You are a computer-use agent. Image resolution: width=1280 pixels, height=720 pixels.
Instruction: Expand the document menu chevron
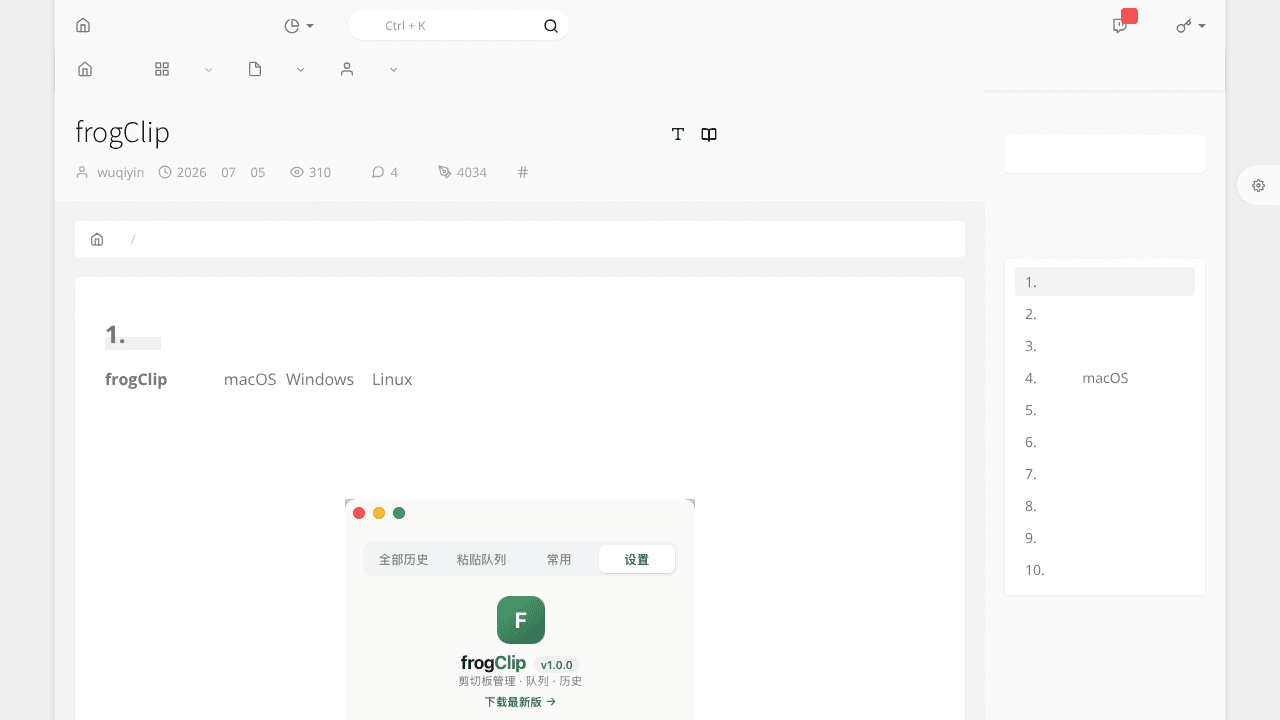click(300, 70)
